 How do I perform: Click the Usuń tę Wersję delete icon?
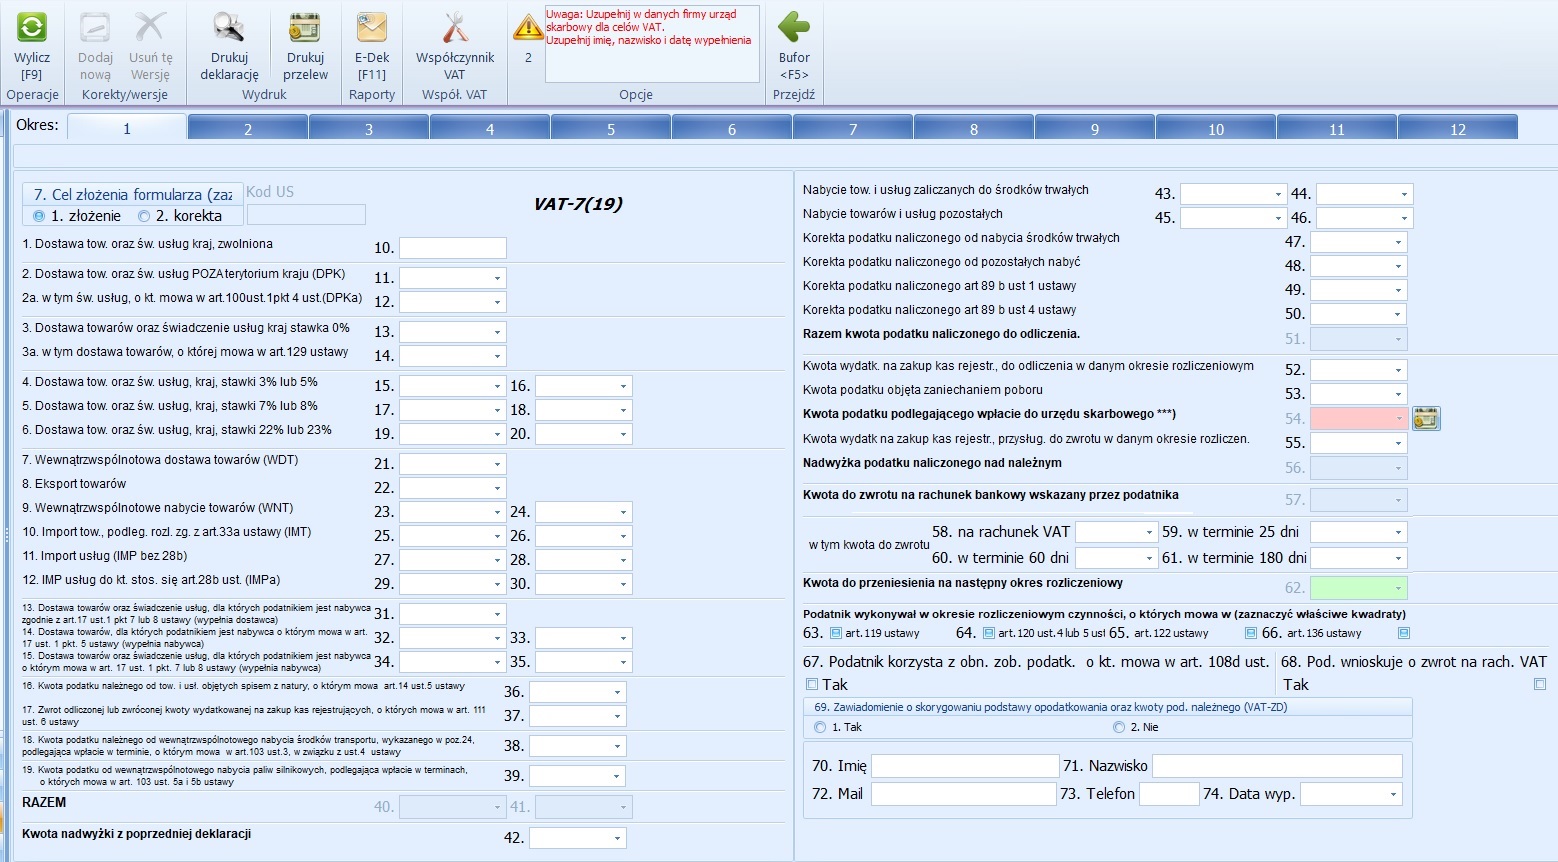(150, 27)
